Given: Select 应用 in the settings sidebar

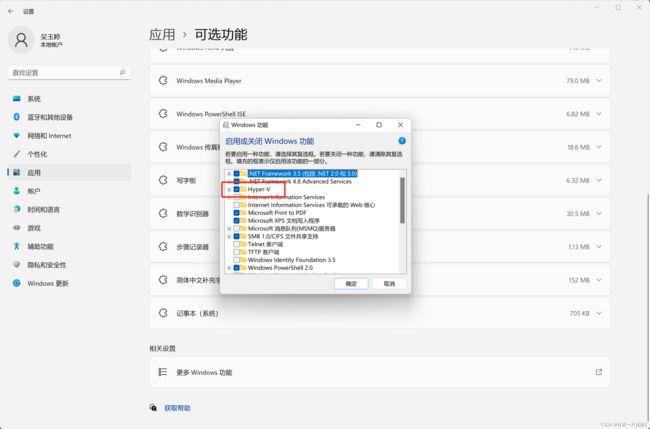Looking at the screenshot, I should (69, 172).
